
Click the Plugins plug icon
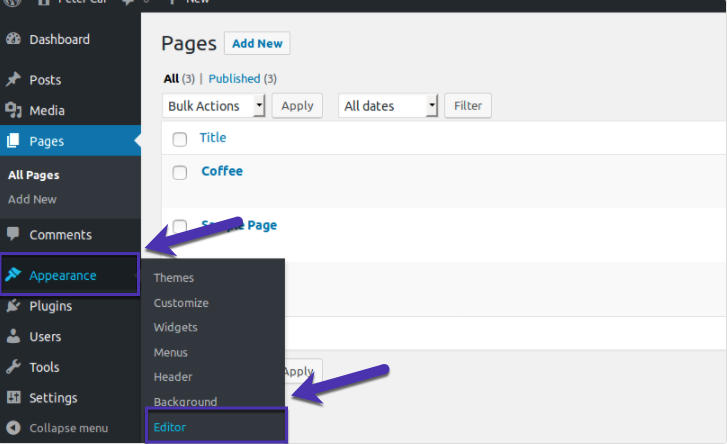coord(13,306)
